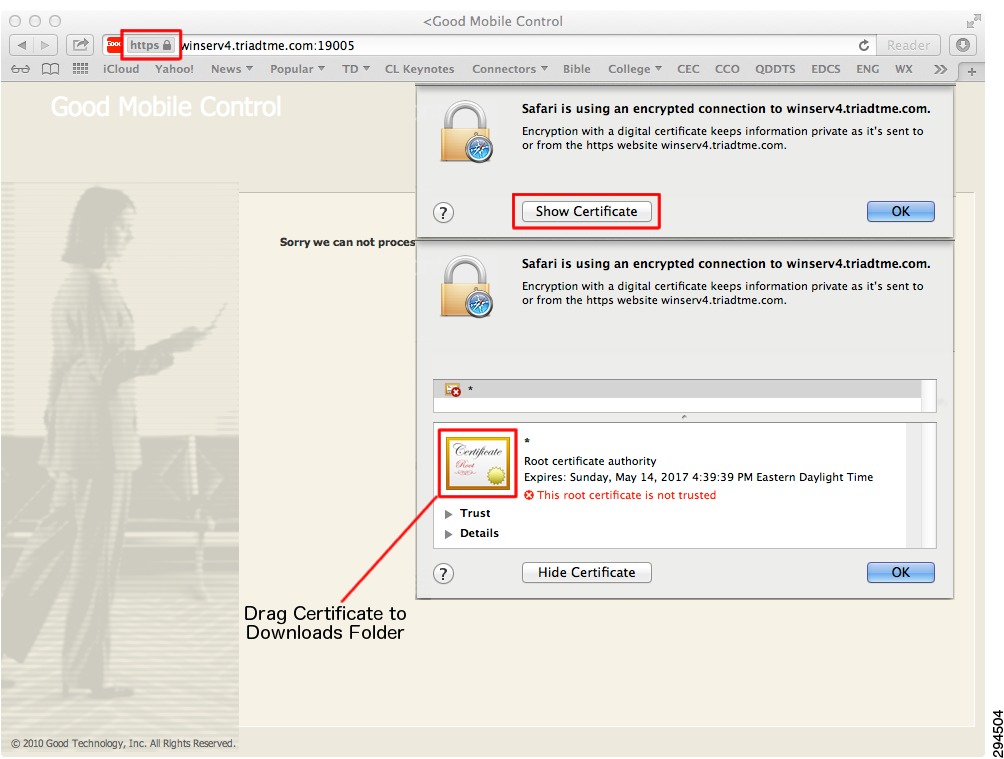
Task: Expand the Details disclosure triangle
Action: pyautogui.click(x=449, y=534)
